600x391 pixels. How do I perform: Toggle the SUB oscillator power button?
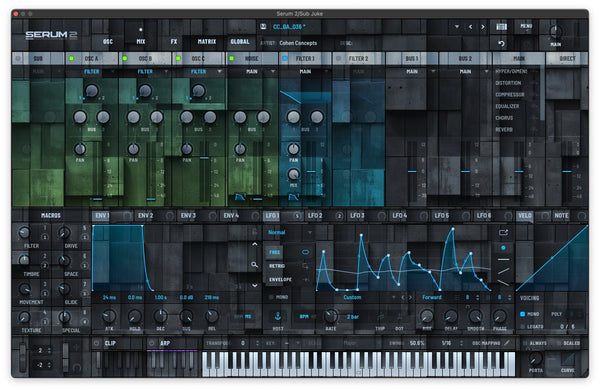18,58
